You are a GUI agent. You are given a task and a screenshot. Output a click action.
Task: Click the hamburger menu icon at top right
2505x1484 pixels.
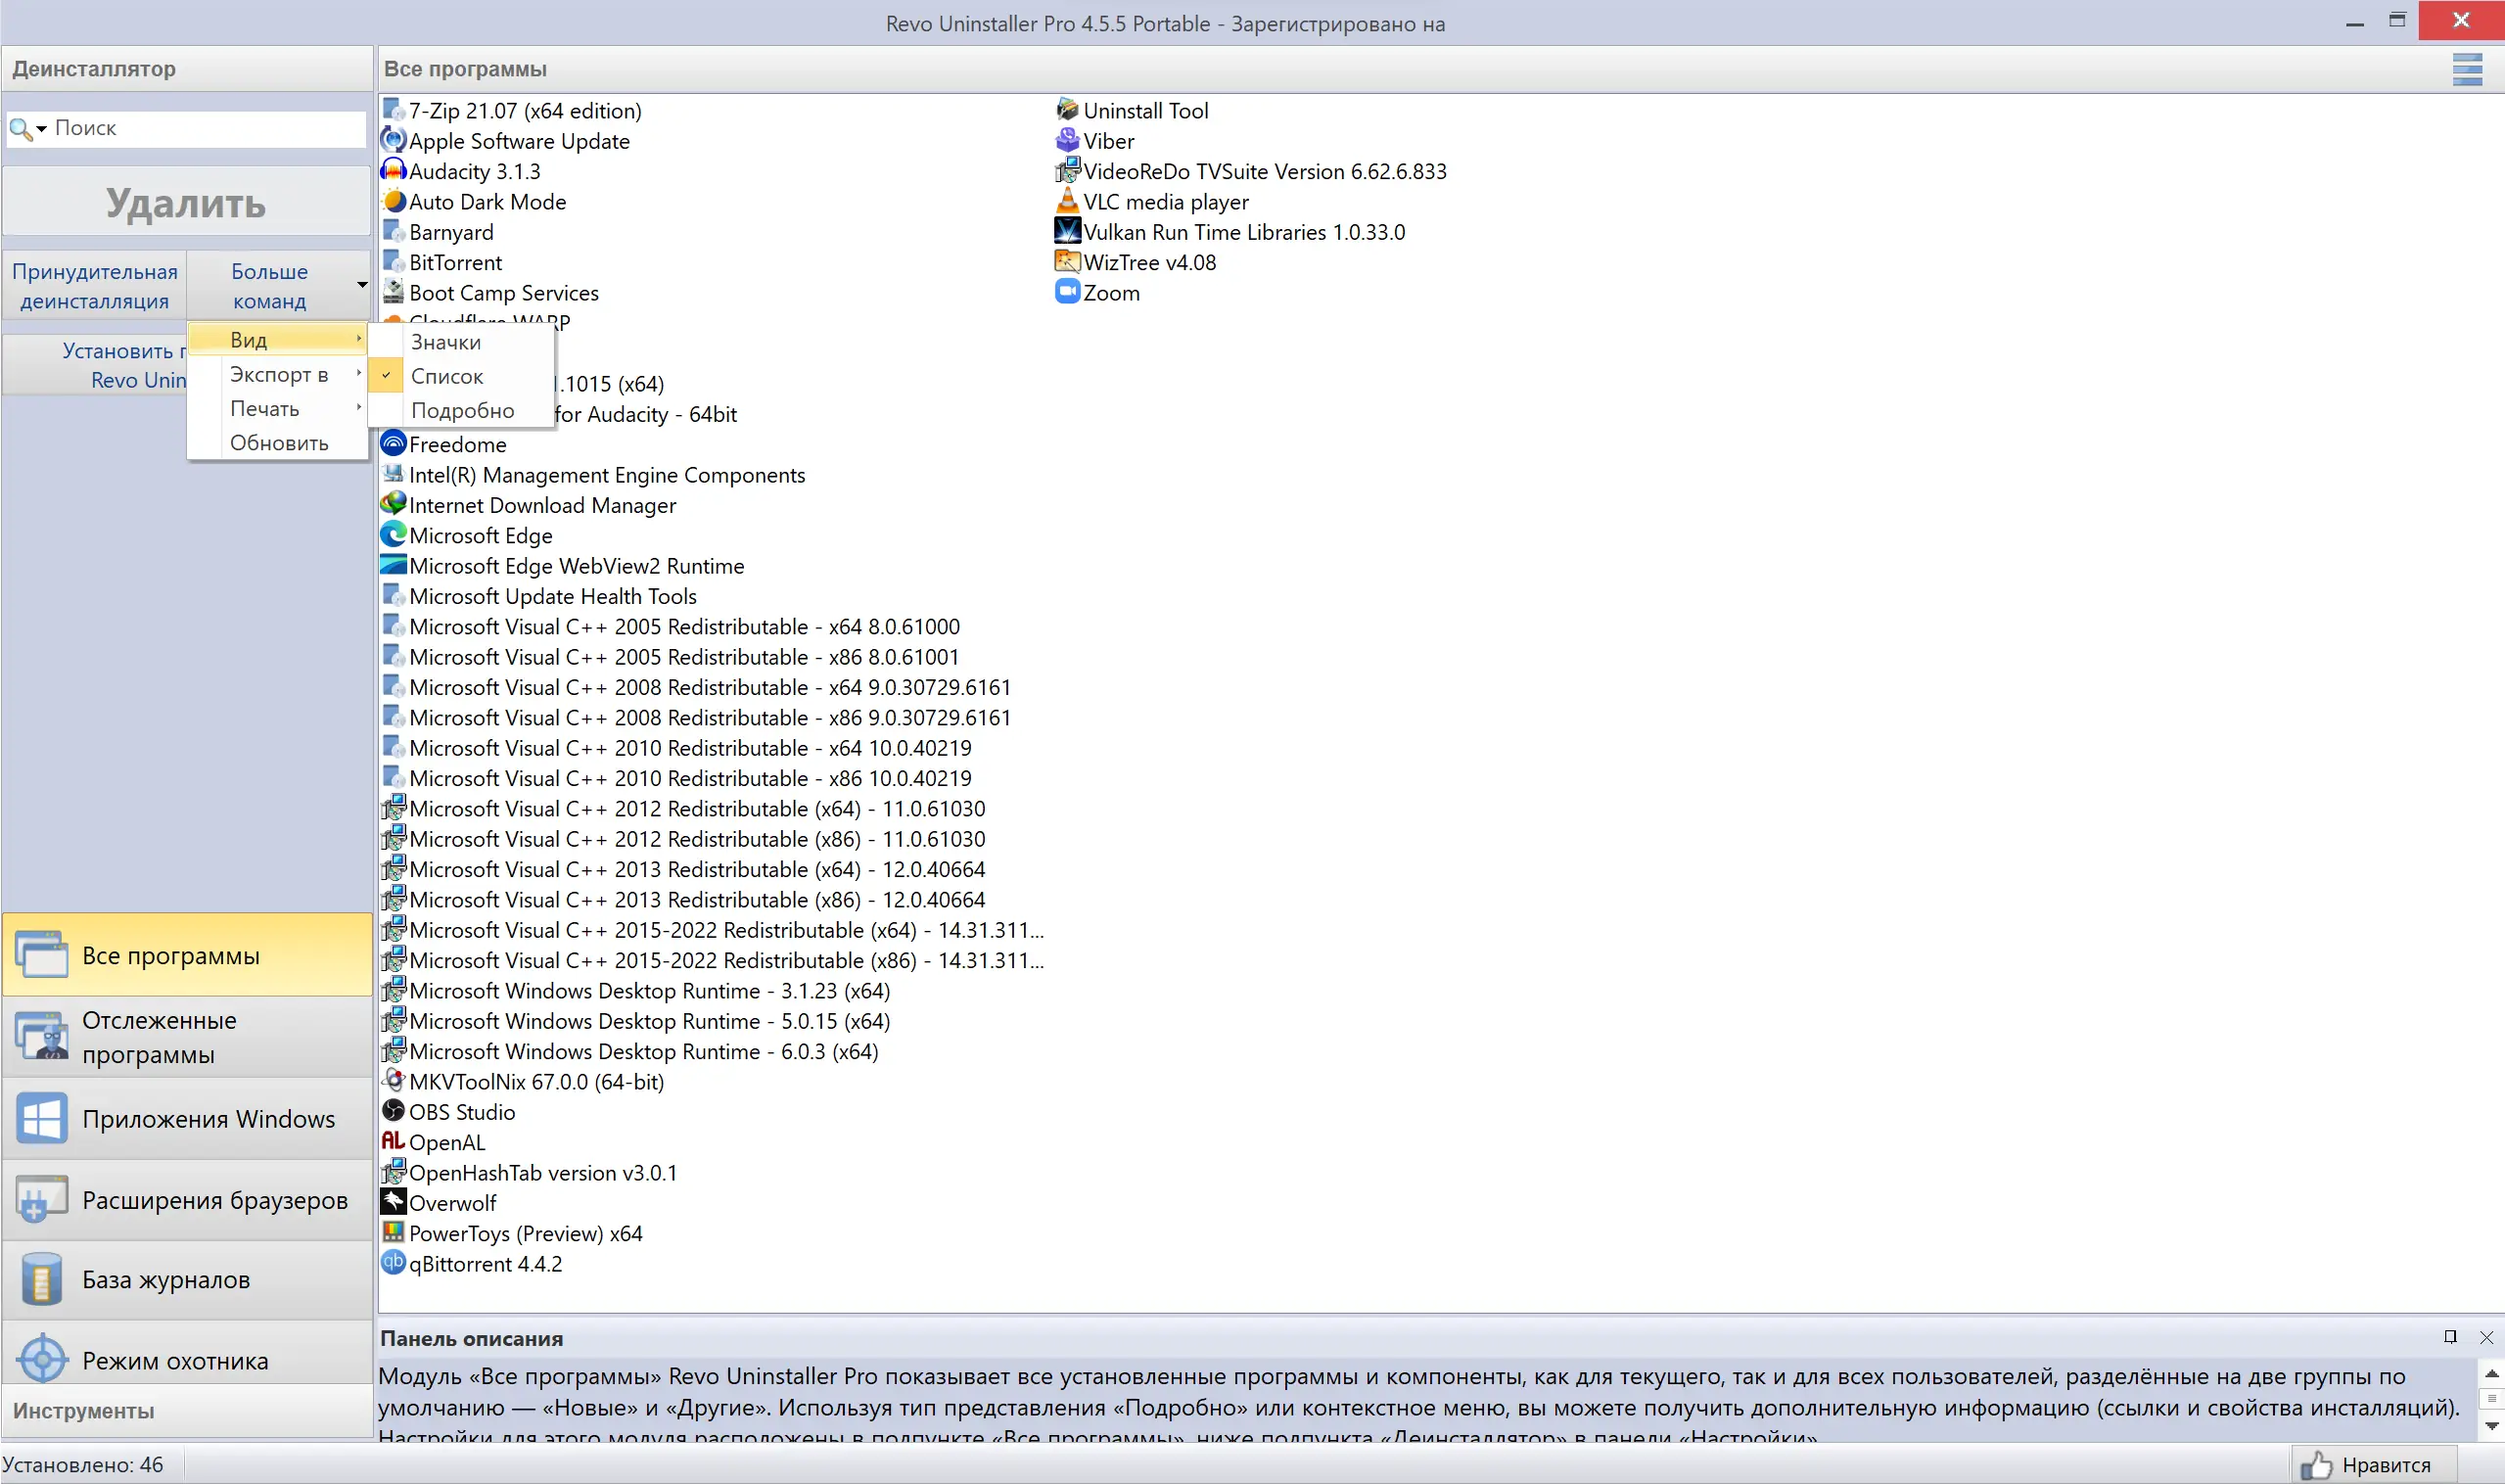pyautogui.click(x=2466, y=69)
